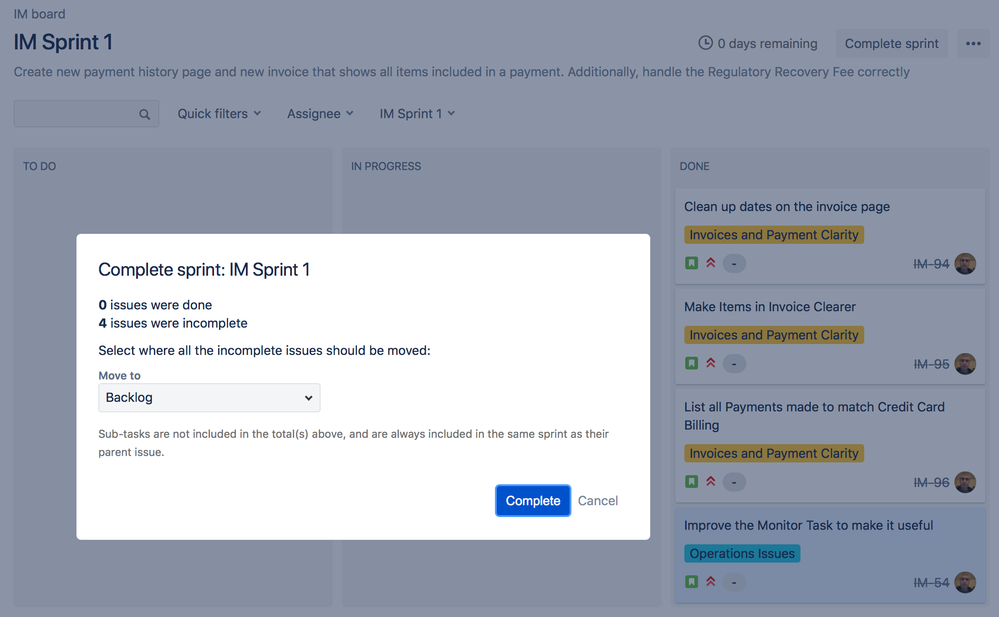Image resolution: width=999 pixels, height=617 pixels.
Task: Click the IM Sprint 1 page title
Action: click(x=63, y=42)
